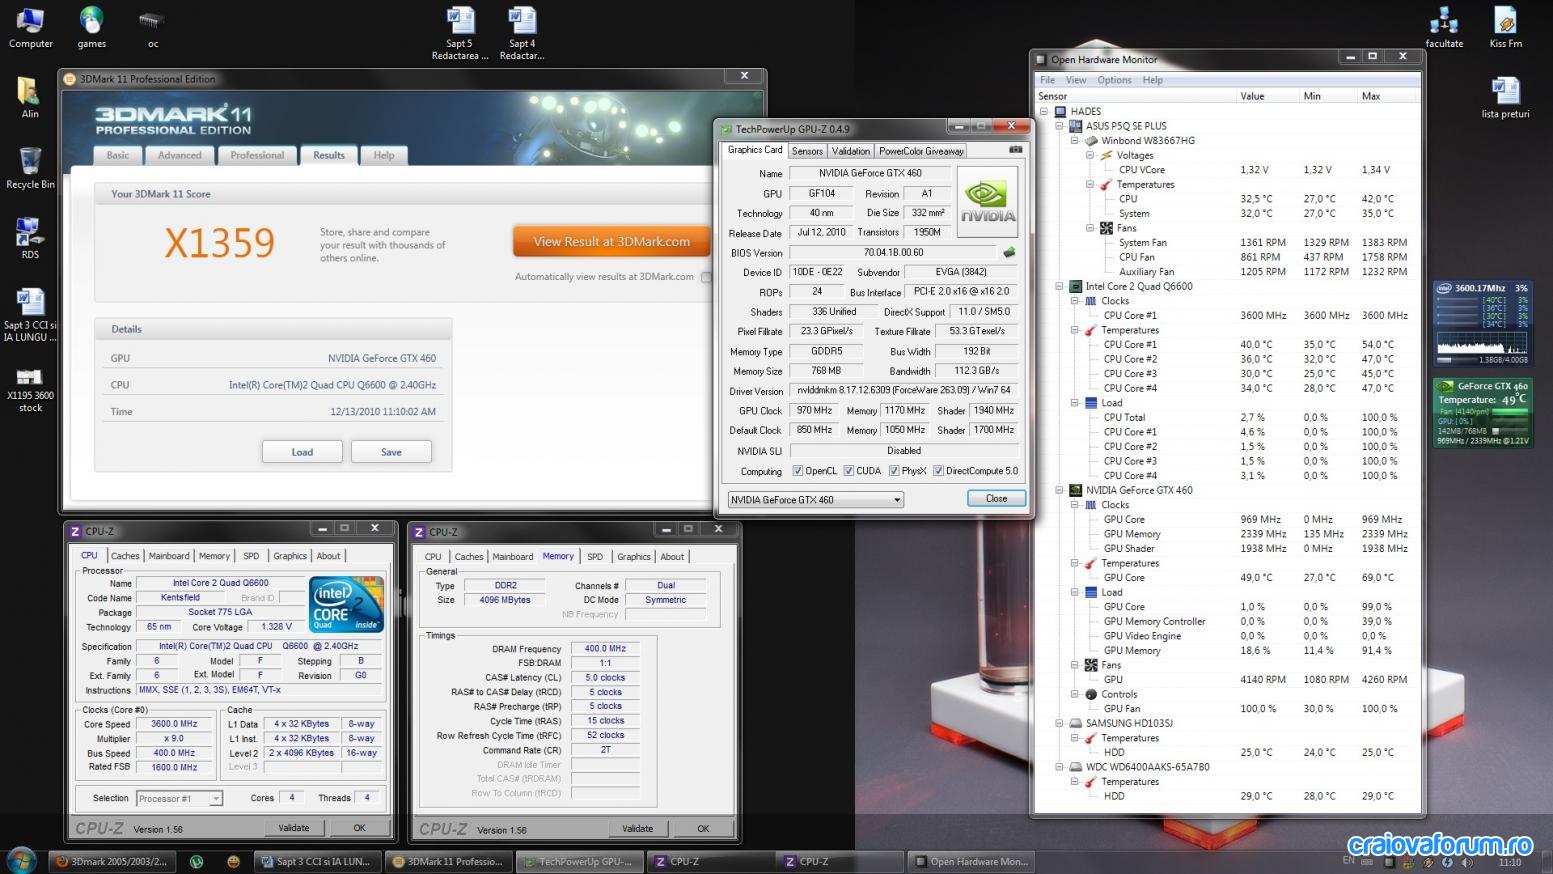Collapse NVIDIA GeForce GTX 460 tree node
The image size is (1553, 874).
[x=1060, y=490]
